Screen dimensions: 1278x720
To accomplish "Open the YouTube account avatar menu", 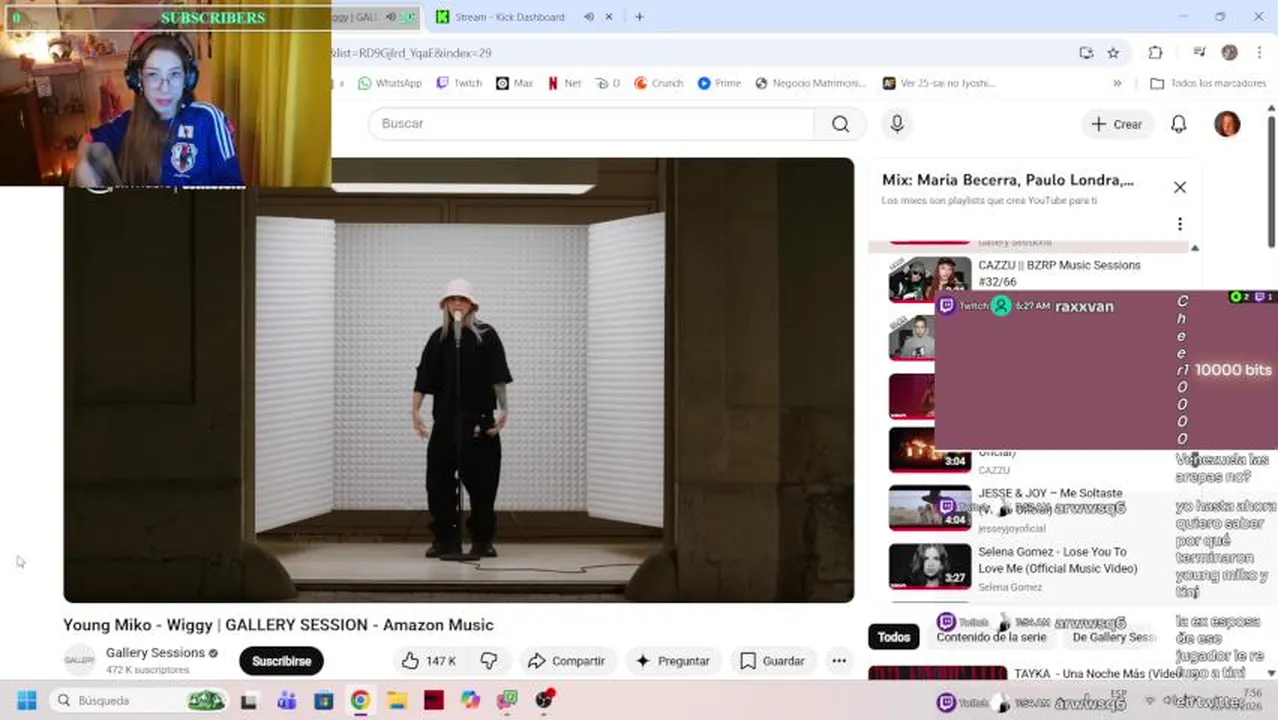I will (x=1227, y=124).
